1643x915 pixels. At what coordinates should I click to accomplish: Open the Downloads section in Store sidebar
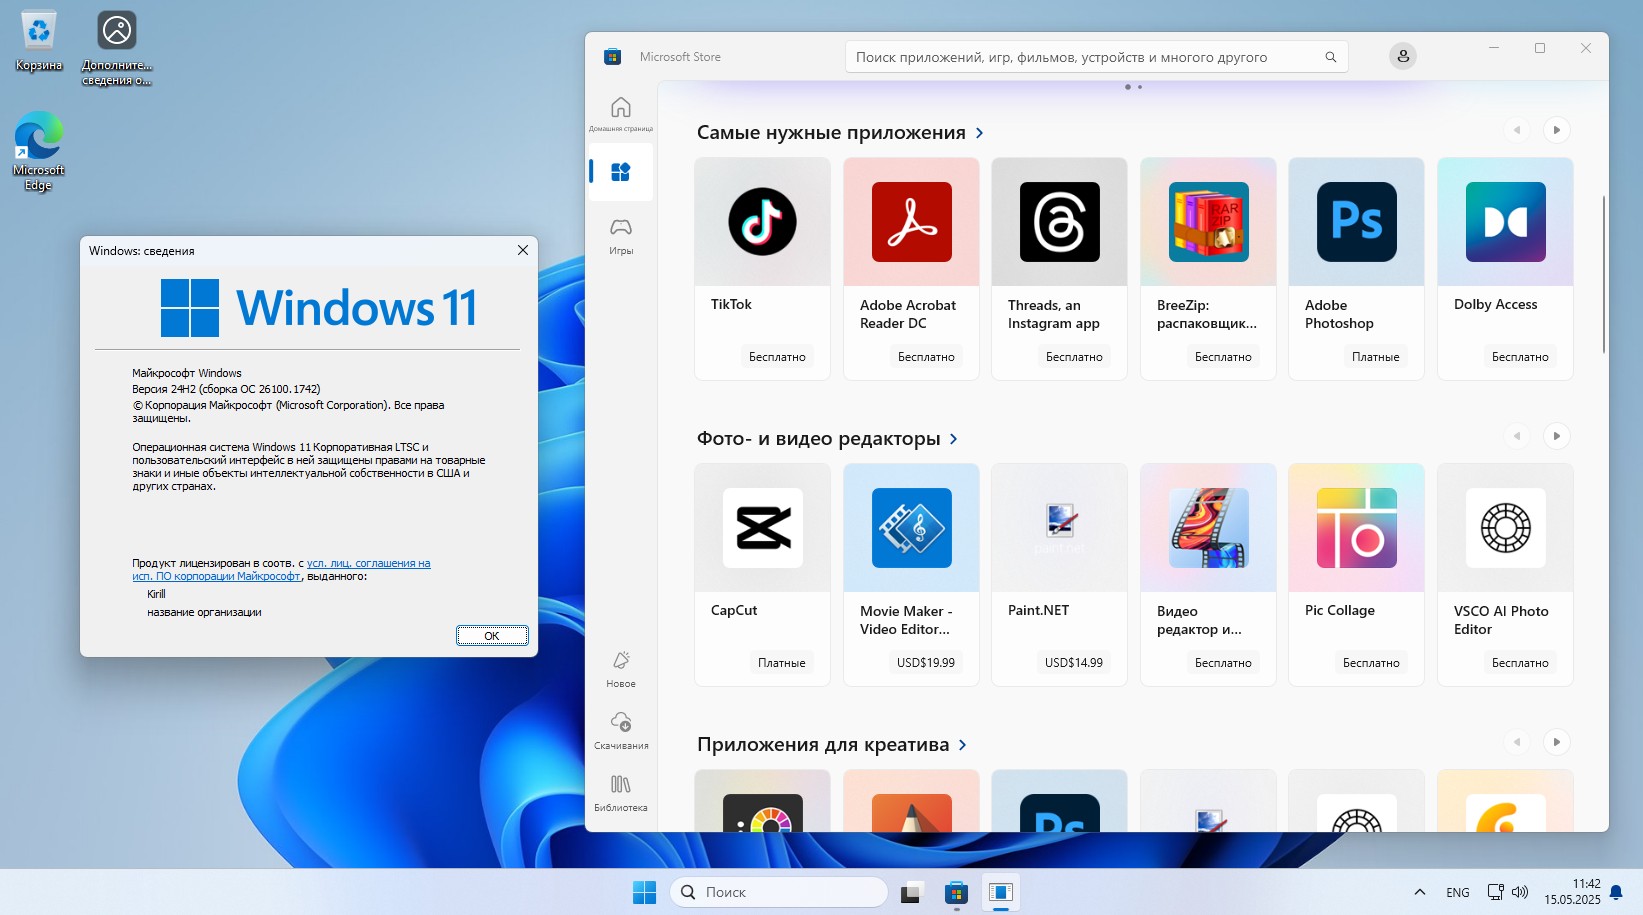[x=621, y=731]
